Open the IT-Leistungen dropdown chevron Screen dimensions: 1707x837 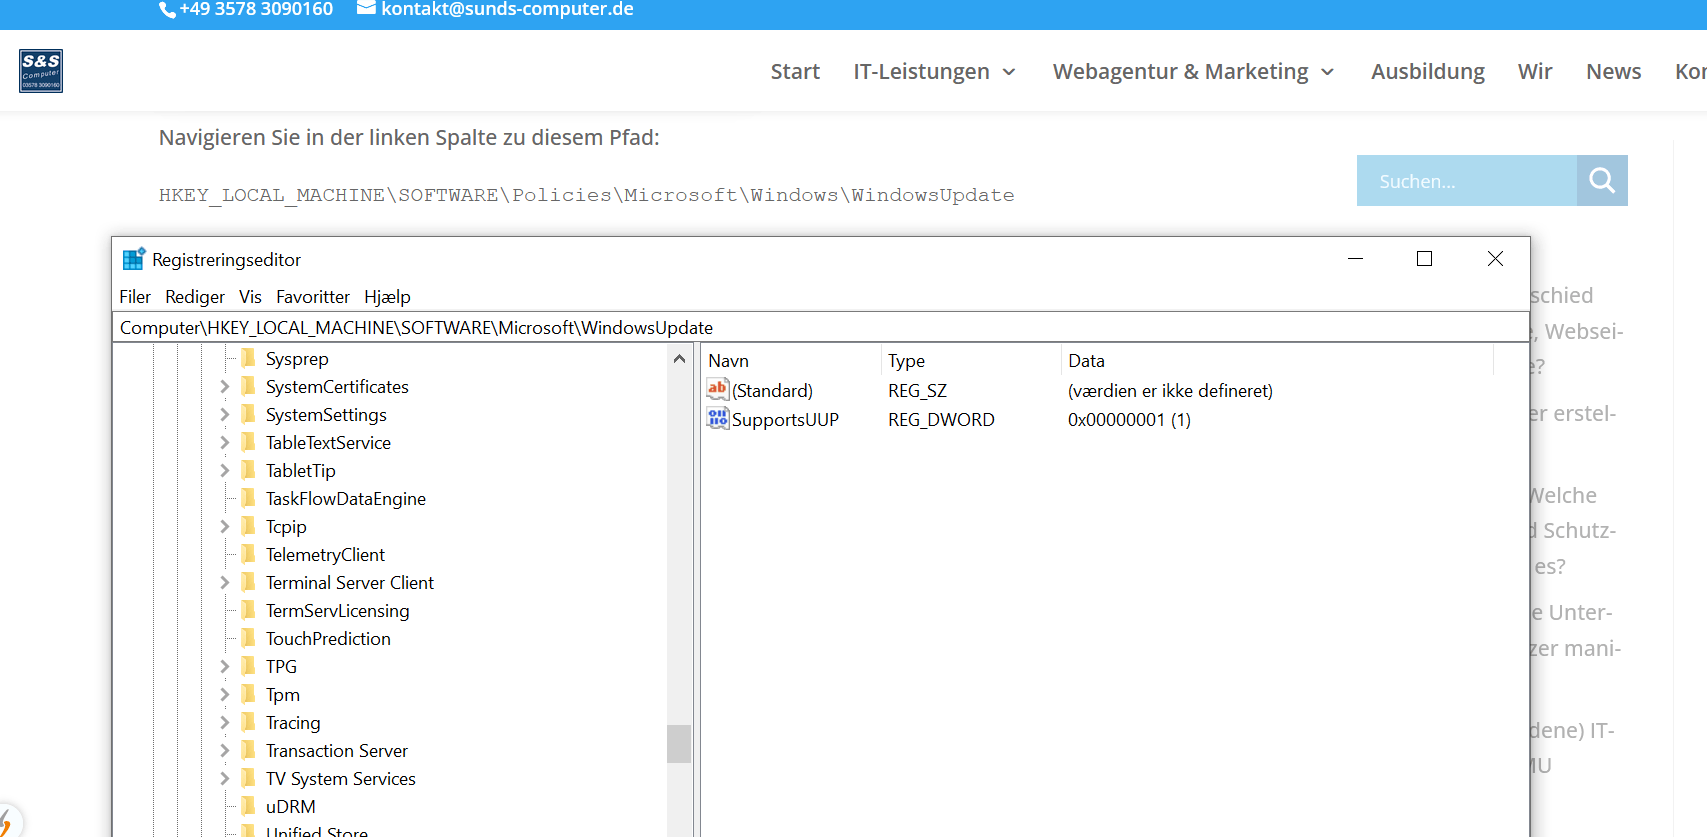(1009, 72)
